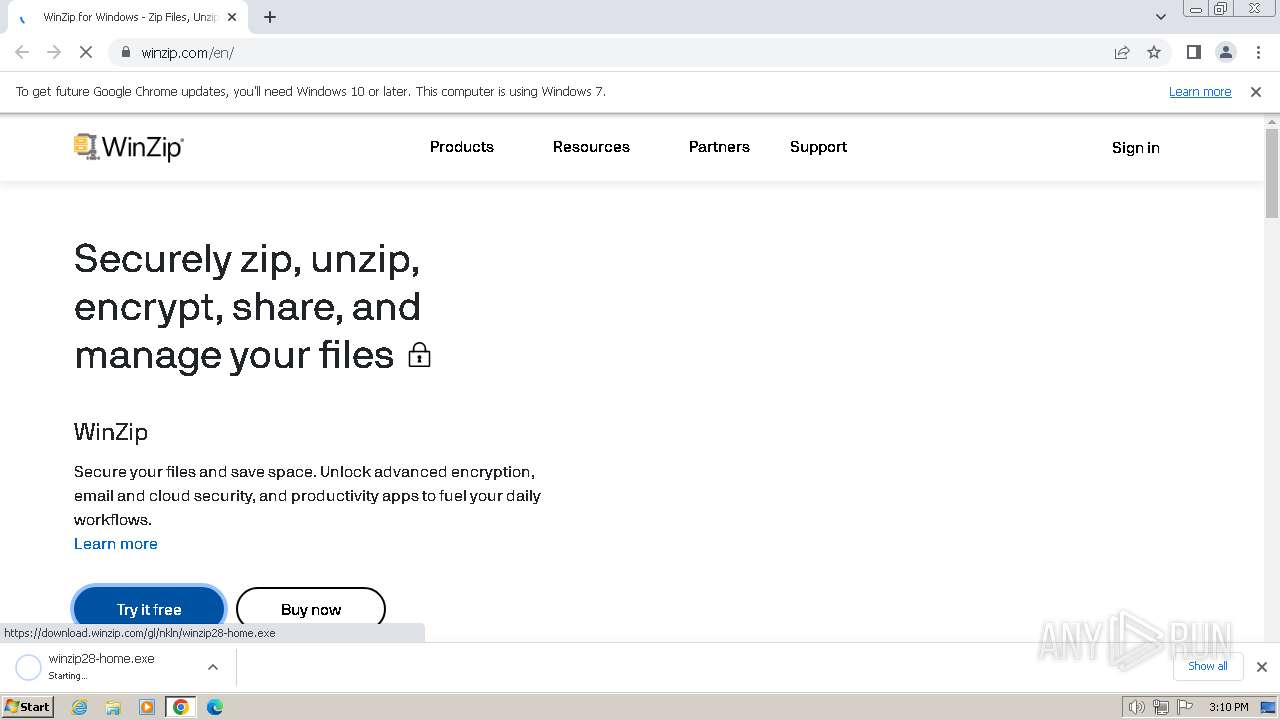Open Windows Media Player from taskbar

coord(147,707)
